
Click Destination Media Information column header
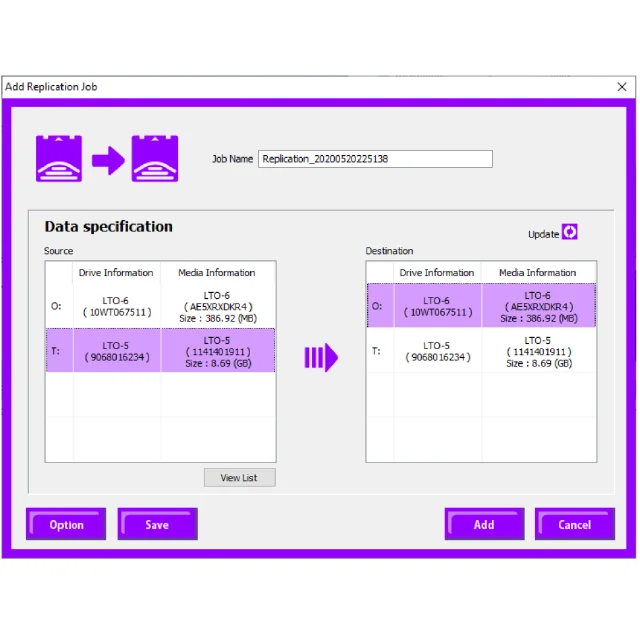click(538, 272)
